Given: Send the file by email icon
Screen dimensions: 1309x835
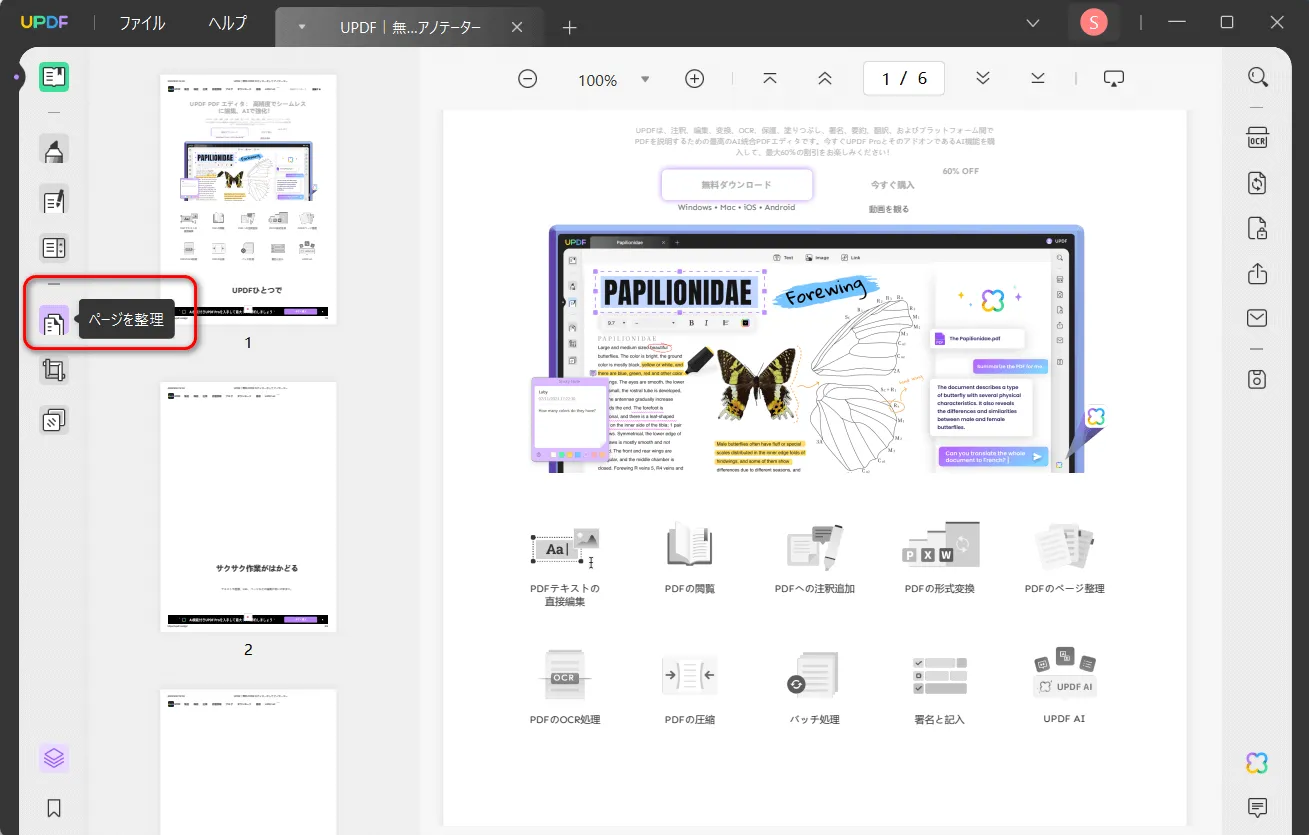Looking at the screenshot, I should tap(1258, 318).
